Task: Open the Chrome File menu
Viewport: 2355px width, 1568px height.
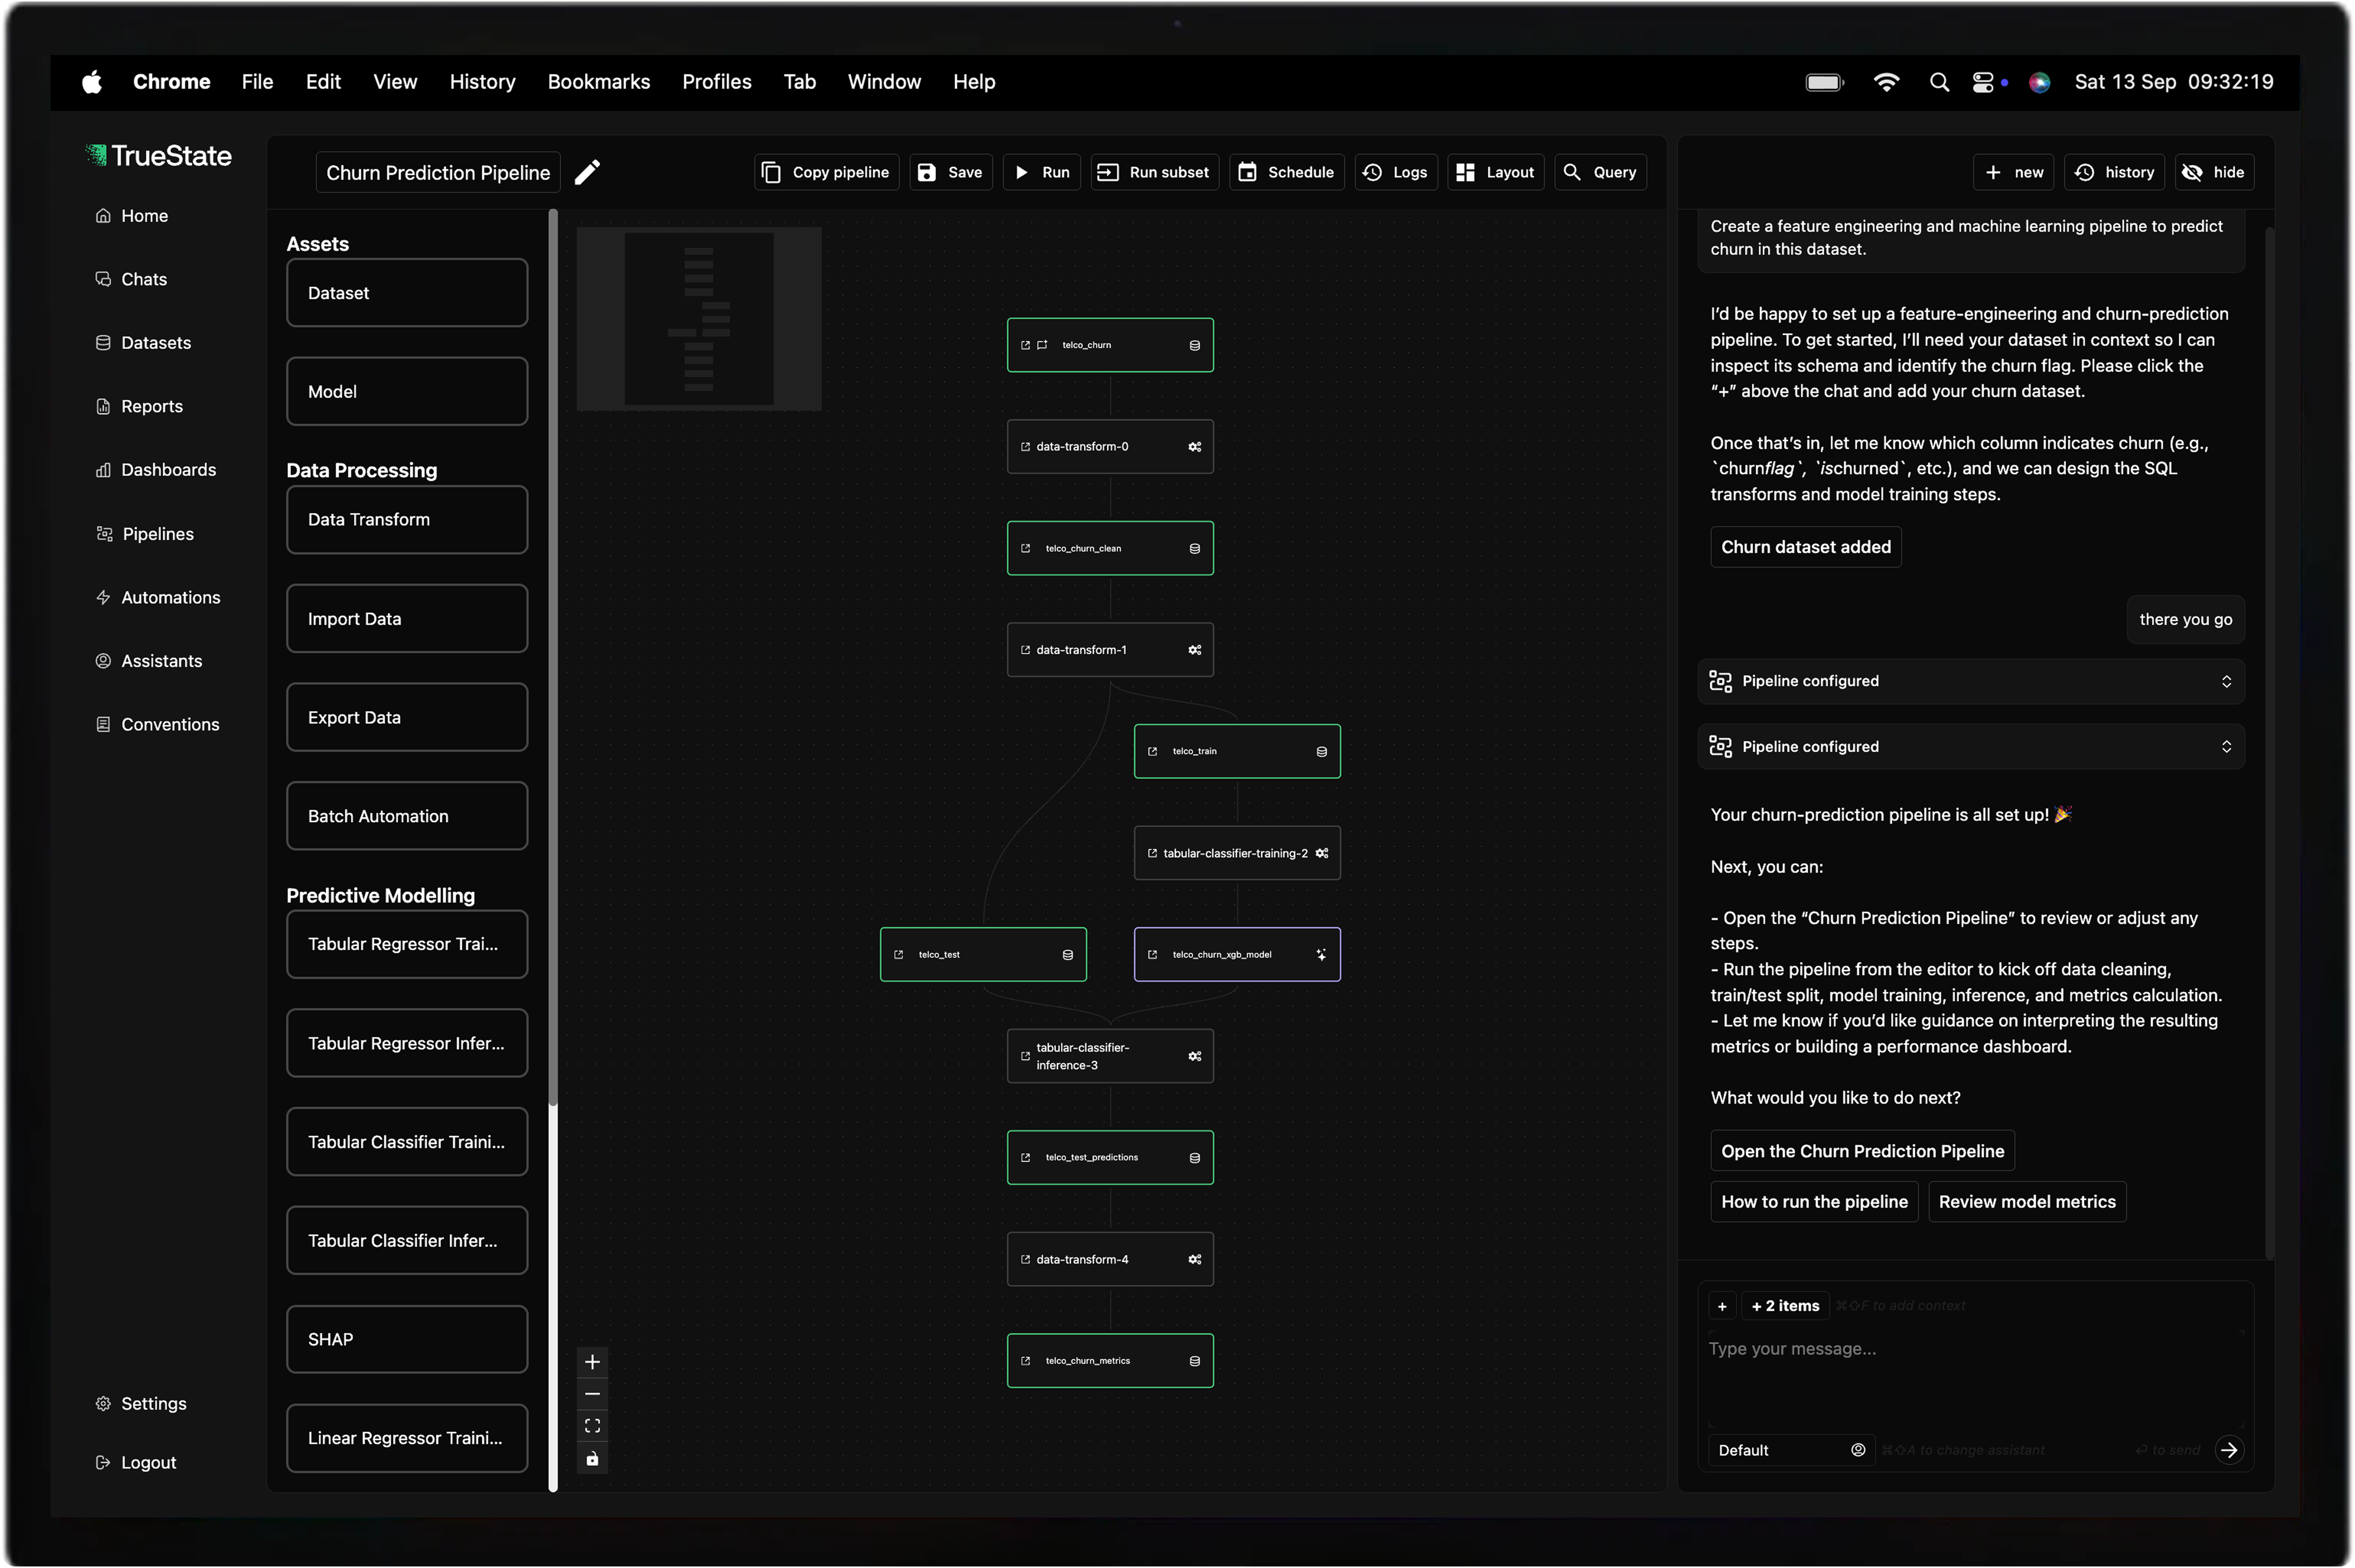Action: (257, 82)
